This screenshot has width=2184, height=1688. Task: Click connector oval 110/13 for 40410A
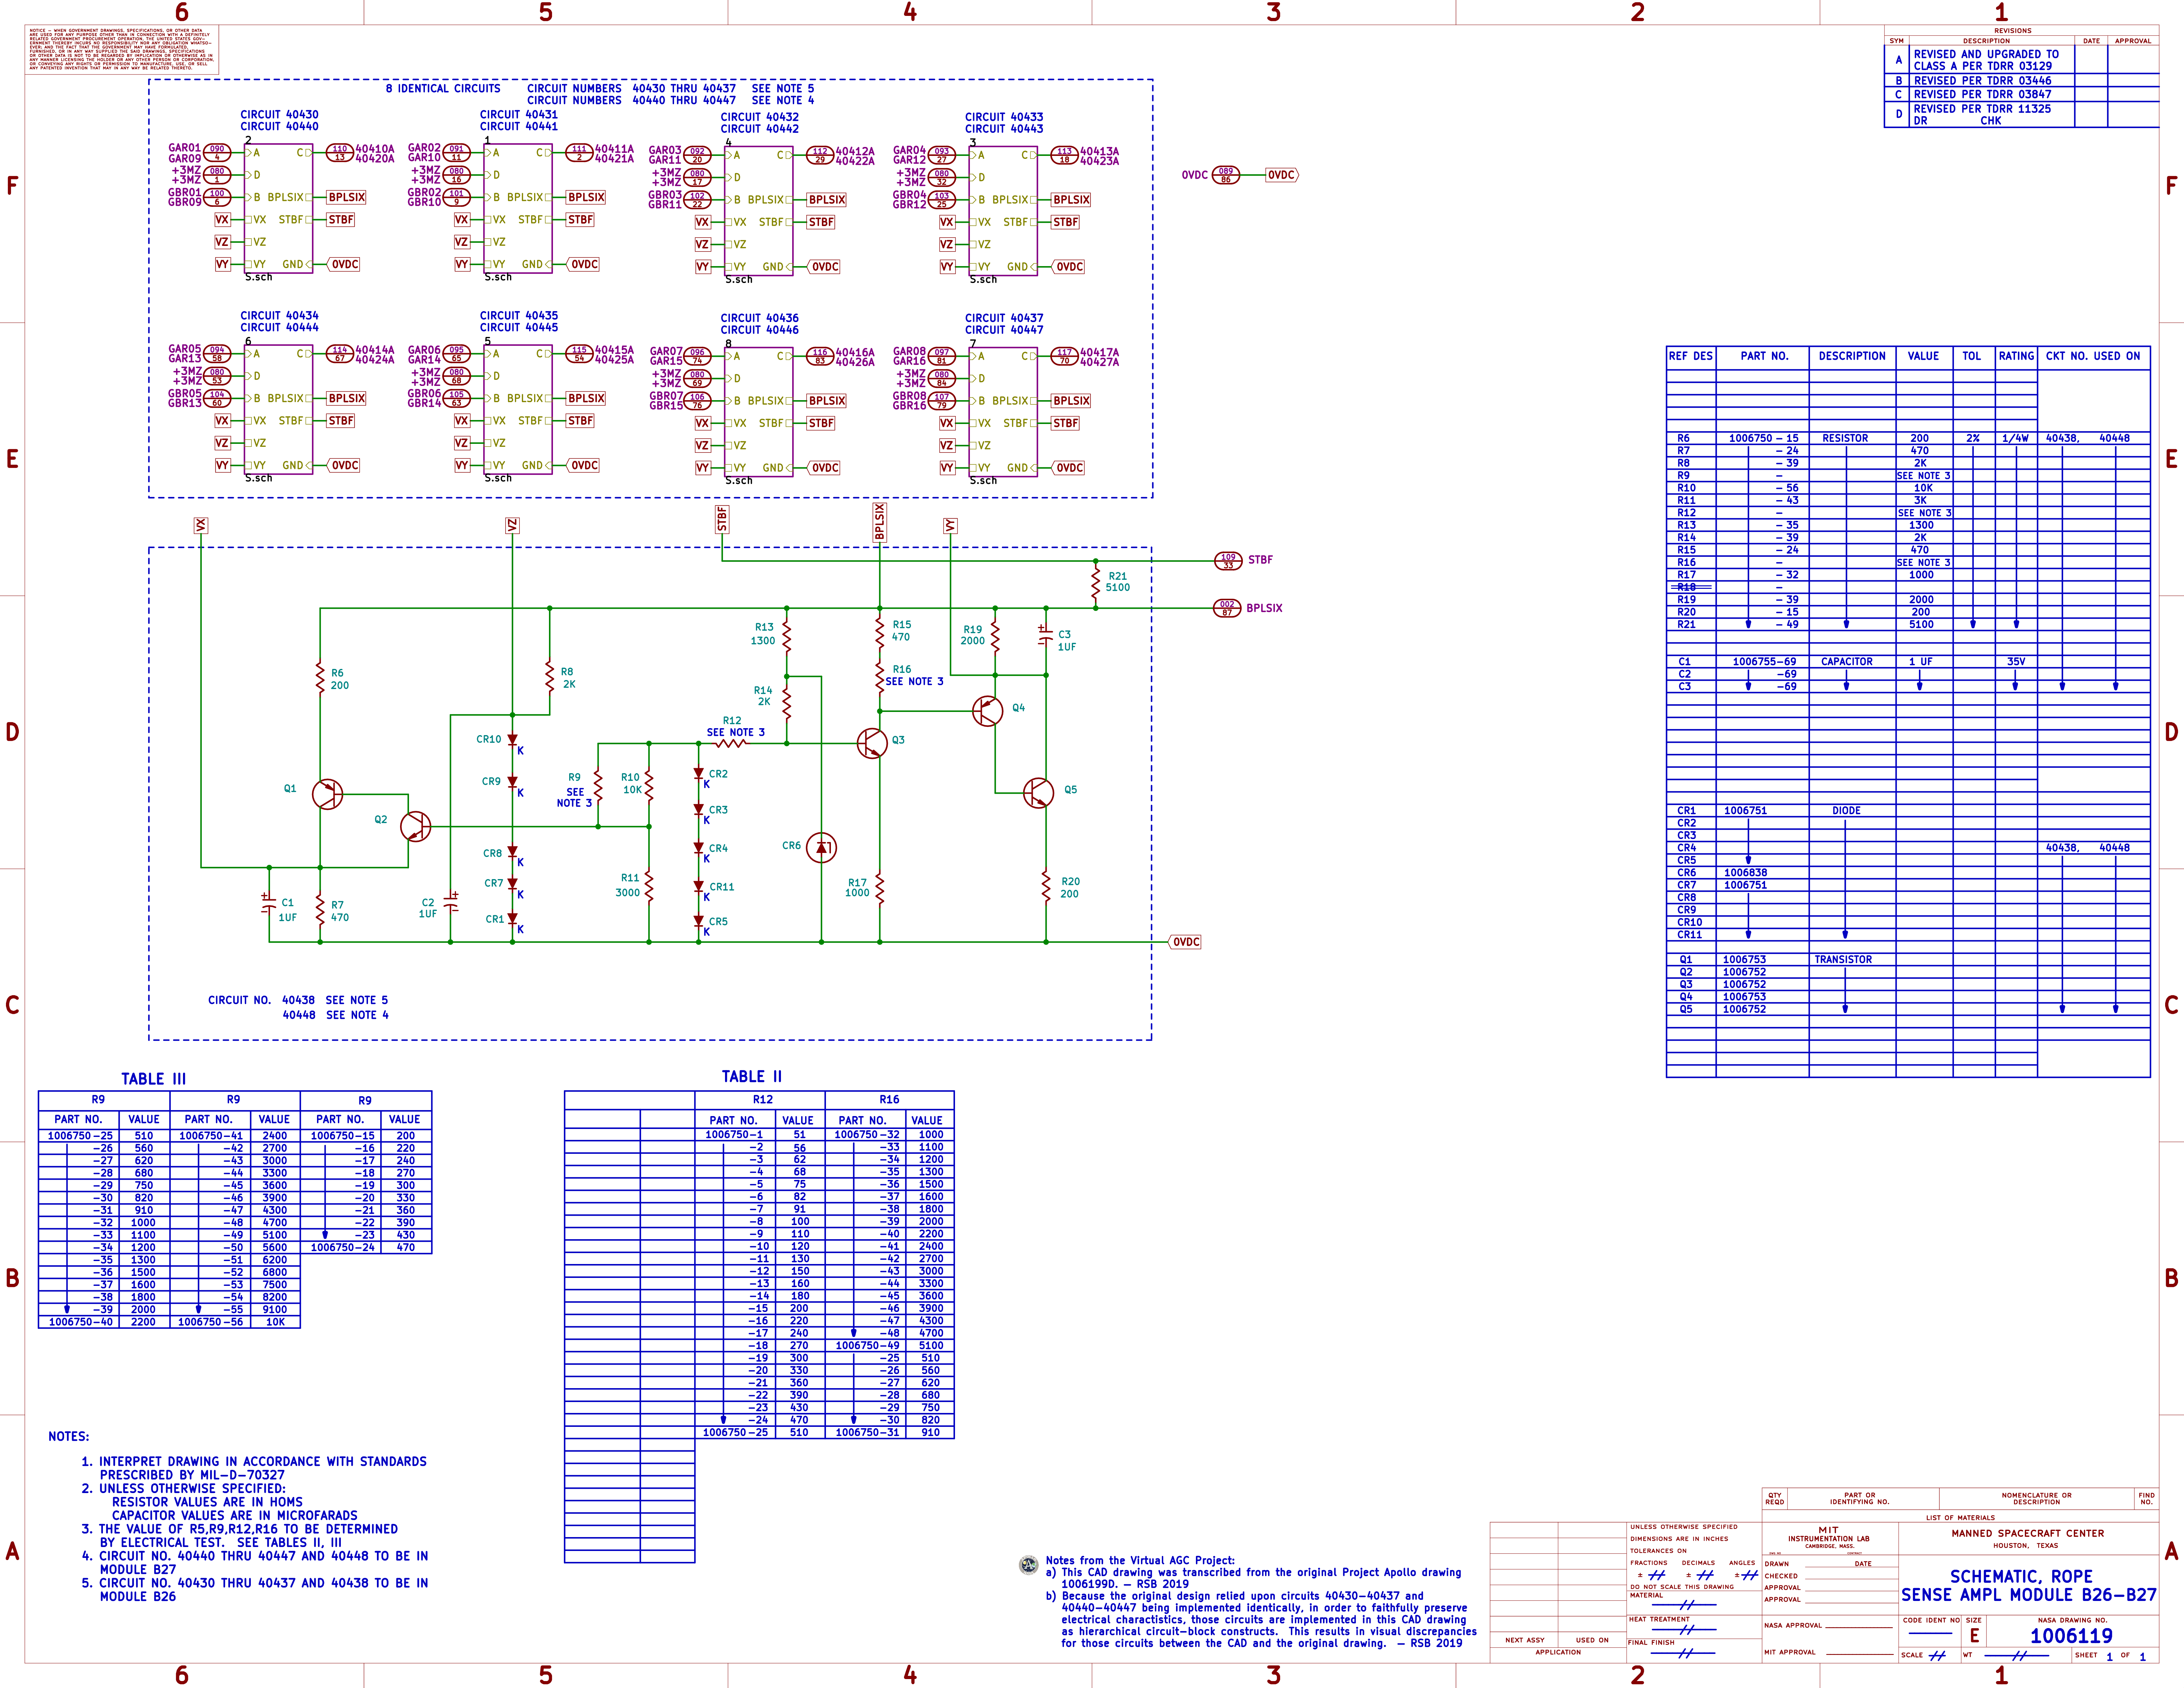340,153
